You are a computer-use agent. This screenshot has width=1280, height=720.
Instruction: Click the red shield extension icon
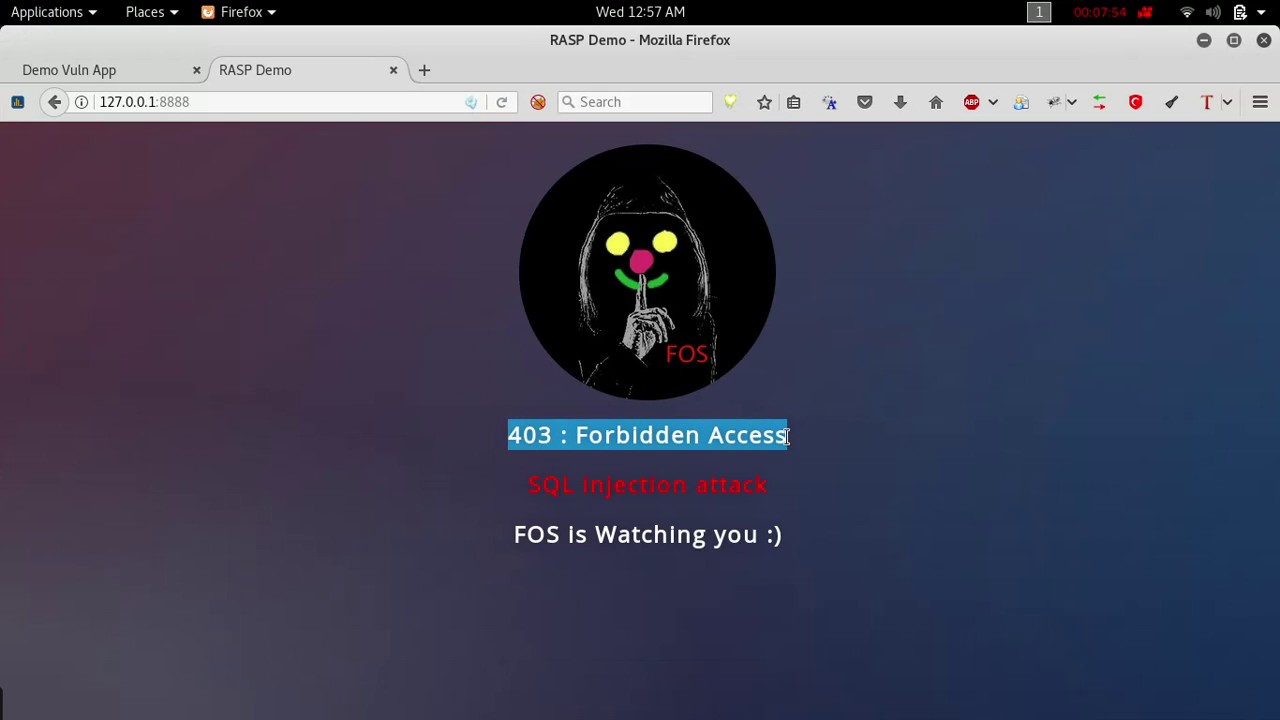pyautogui.click(x=1135, y=102)
